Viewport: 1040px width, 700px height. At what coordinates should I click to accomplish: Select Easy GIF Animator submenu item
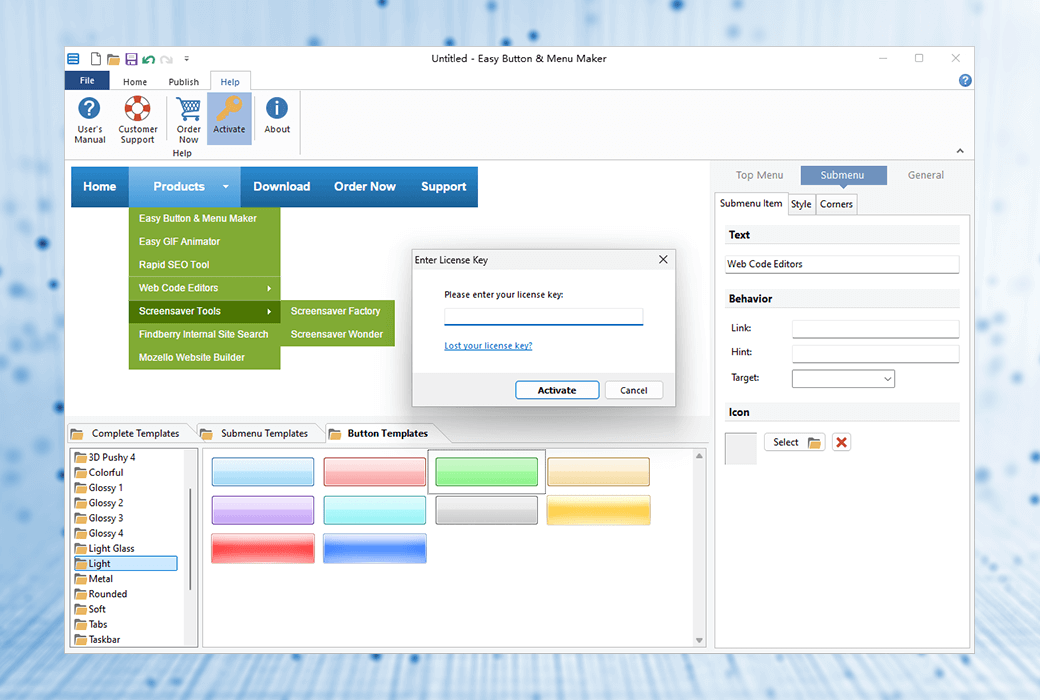[204, 242]
